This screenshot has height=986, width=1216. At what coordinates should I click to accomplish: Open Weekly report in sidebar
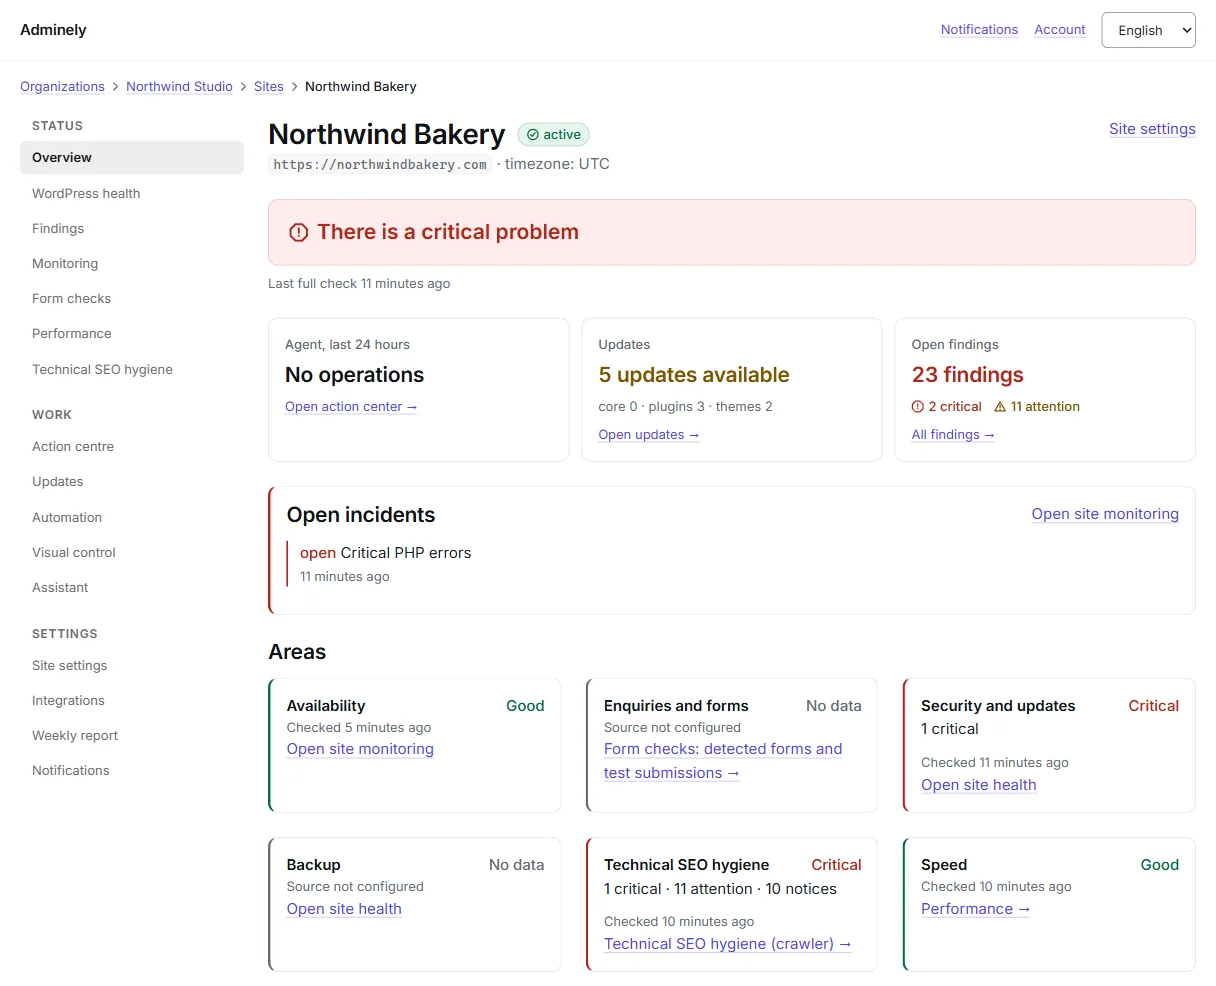pos(132,736)
